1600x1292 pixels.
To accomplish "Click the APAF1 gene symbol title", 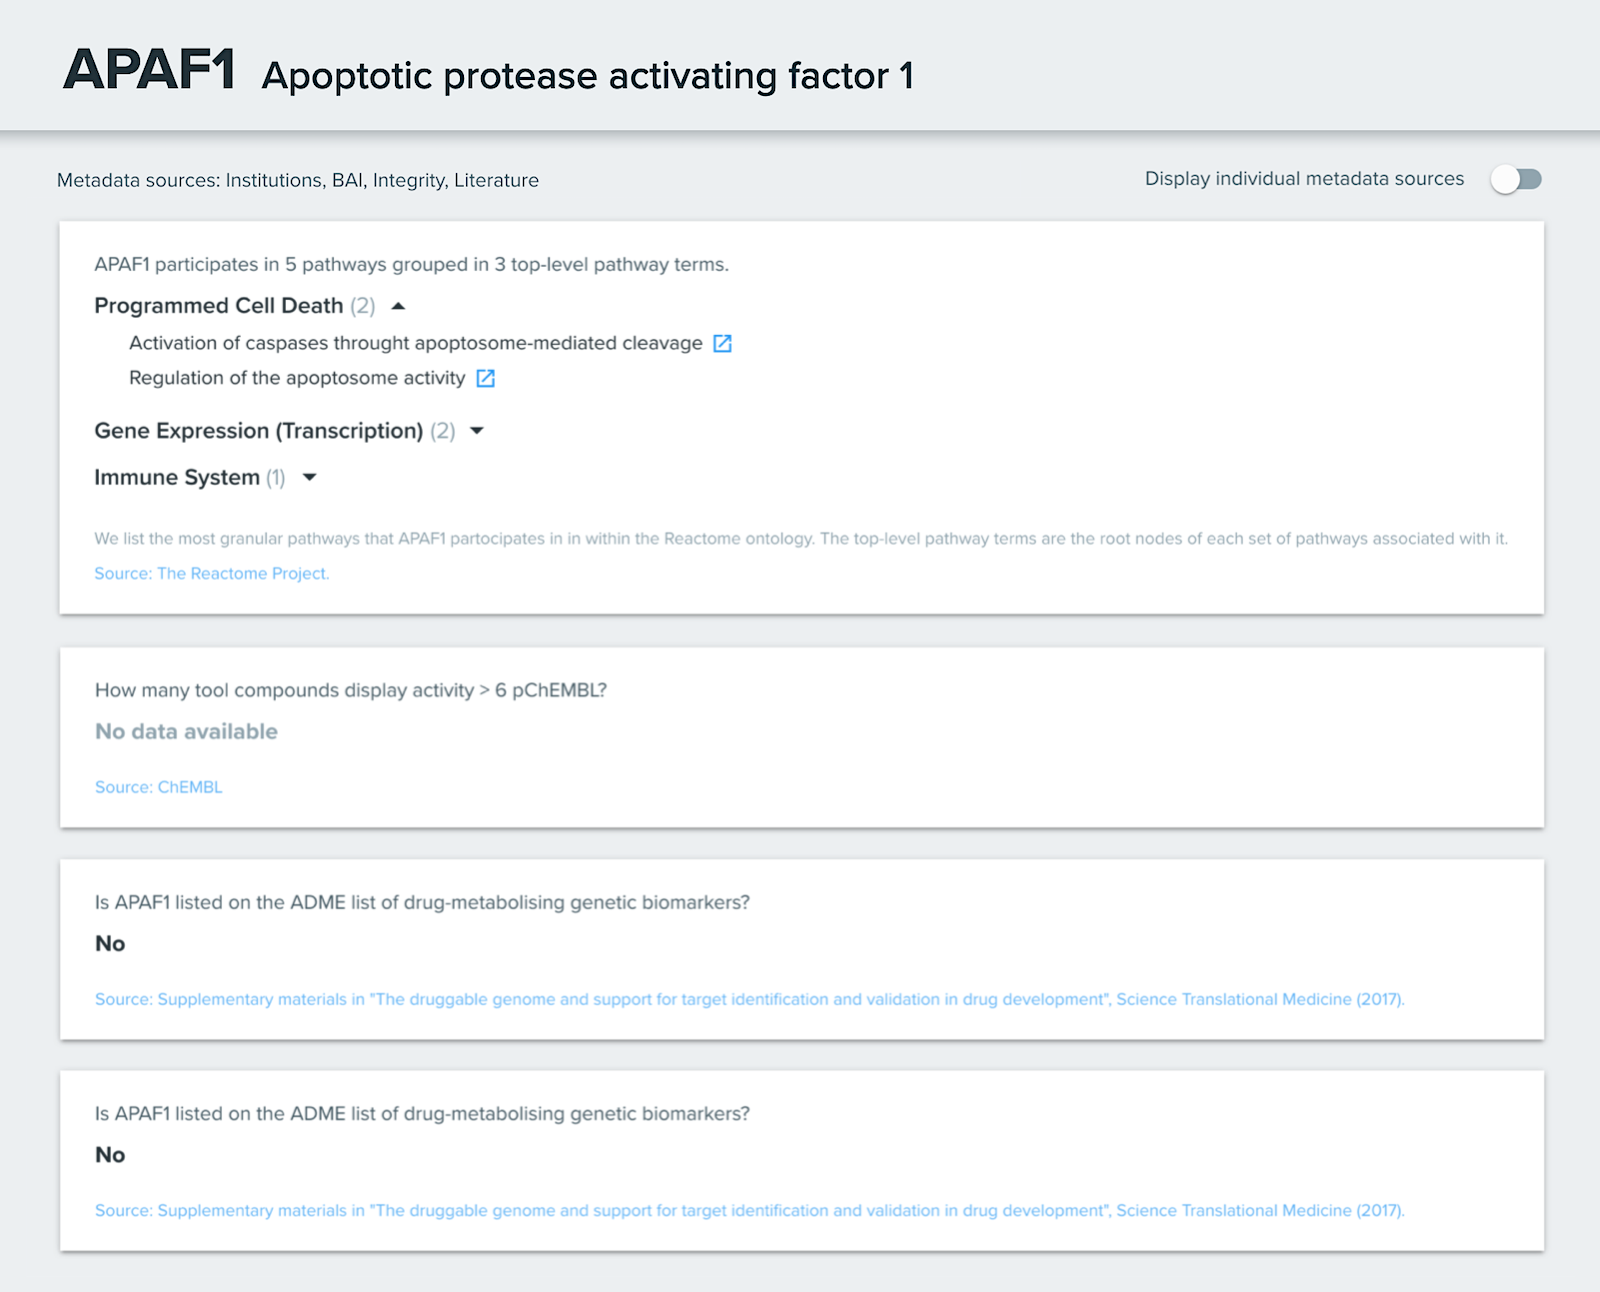I will 149,70.
